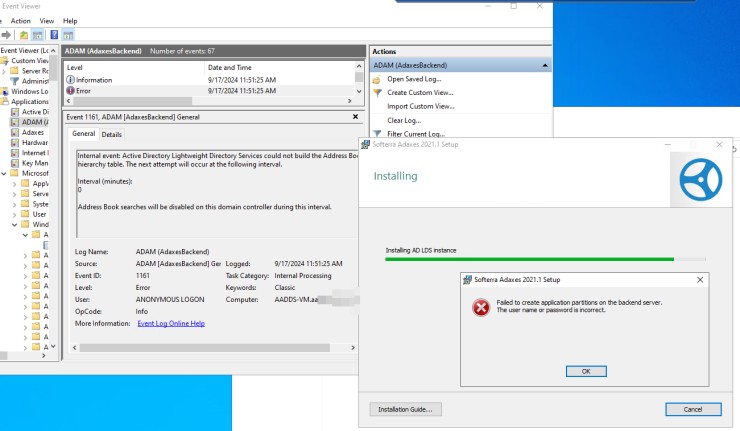Open the Action menu
The width and height of the screenshot is (740, 431).
(x=20, y=21)
